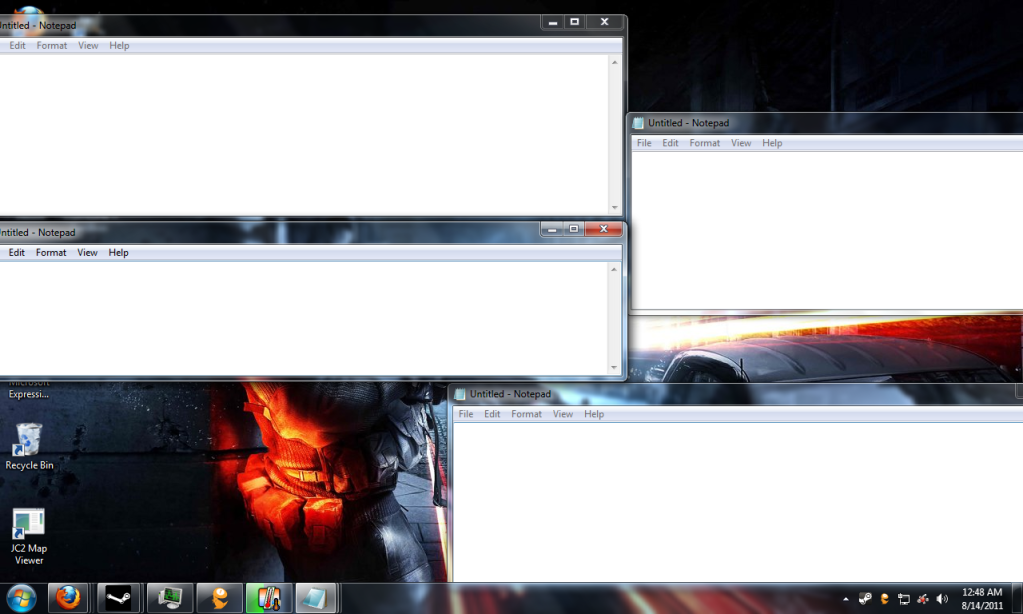Click the lowest window's Untitled - Notepad title
Image resolution: width=1023 pixels, height=614 pixels.
coord(510,394)
